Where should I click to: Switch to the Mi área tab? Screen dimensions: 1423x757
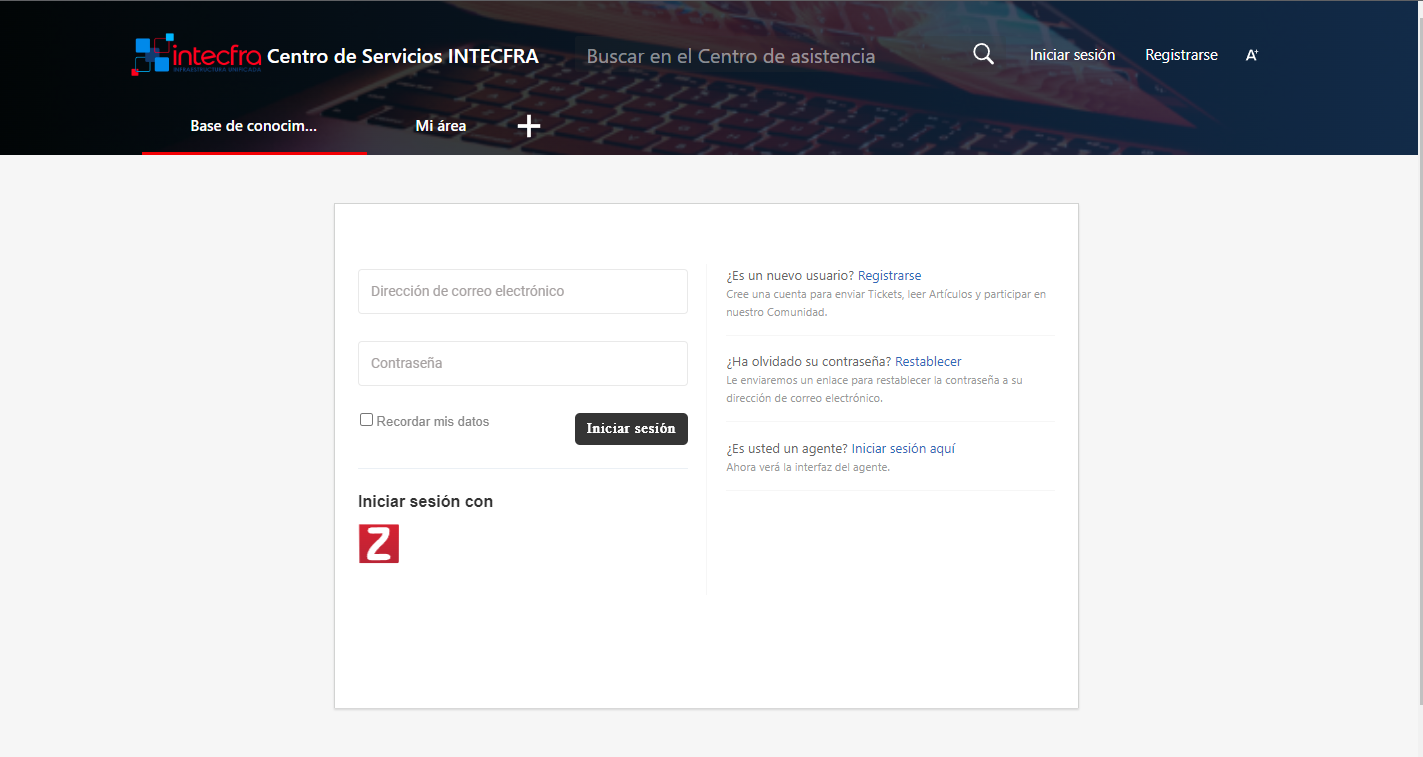pos(440,126)
